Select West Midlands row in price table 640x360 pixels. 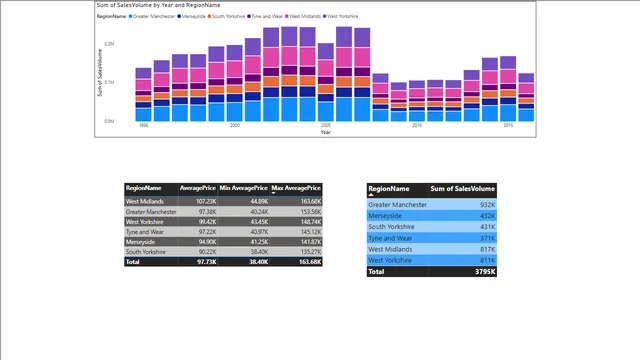pos(223,201)
